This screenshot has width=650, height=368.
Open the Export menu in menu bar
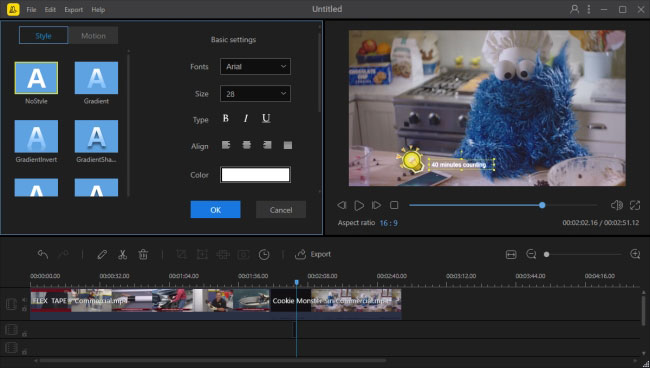73,10
